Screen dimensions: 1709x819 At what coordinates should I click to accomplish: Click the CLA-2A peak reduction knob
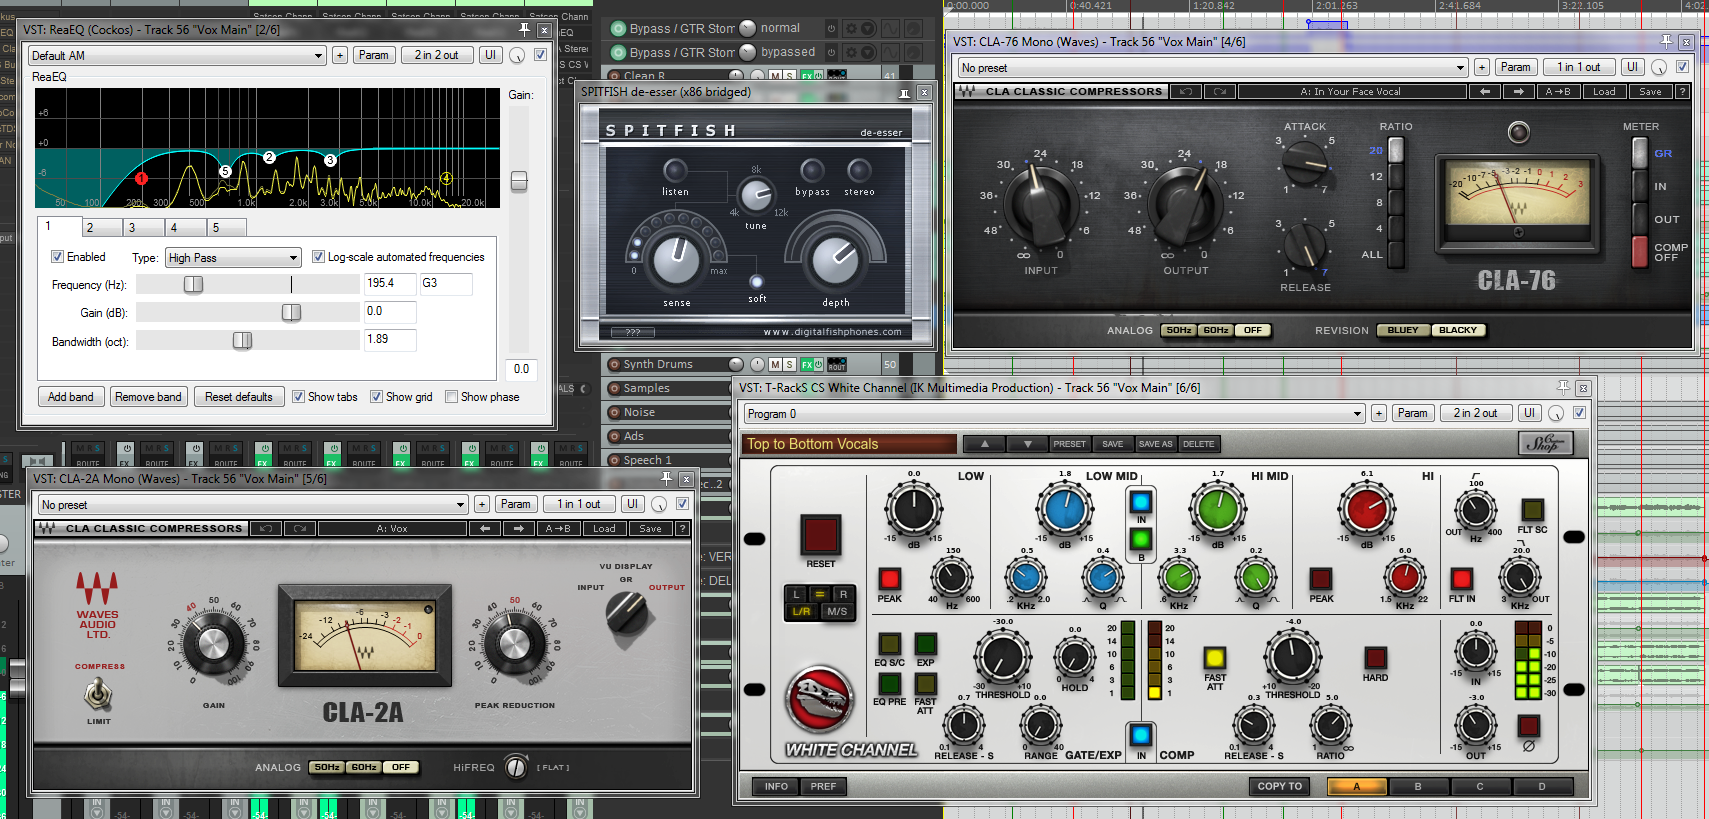coord(515,644)
